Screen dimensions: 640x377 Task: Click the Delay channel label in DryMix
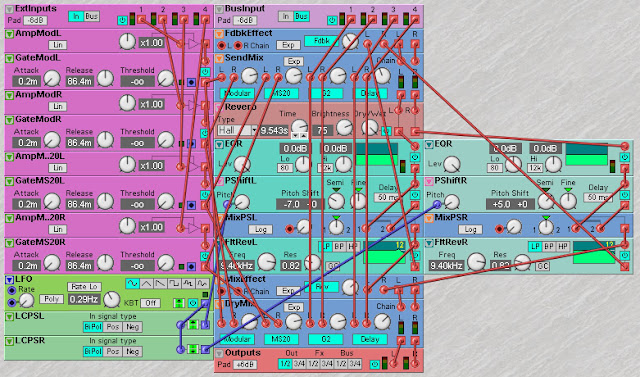click(x=370, y=339)
